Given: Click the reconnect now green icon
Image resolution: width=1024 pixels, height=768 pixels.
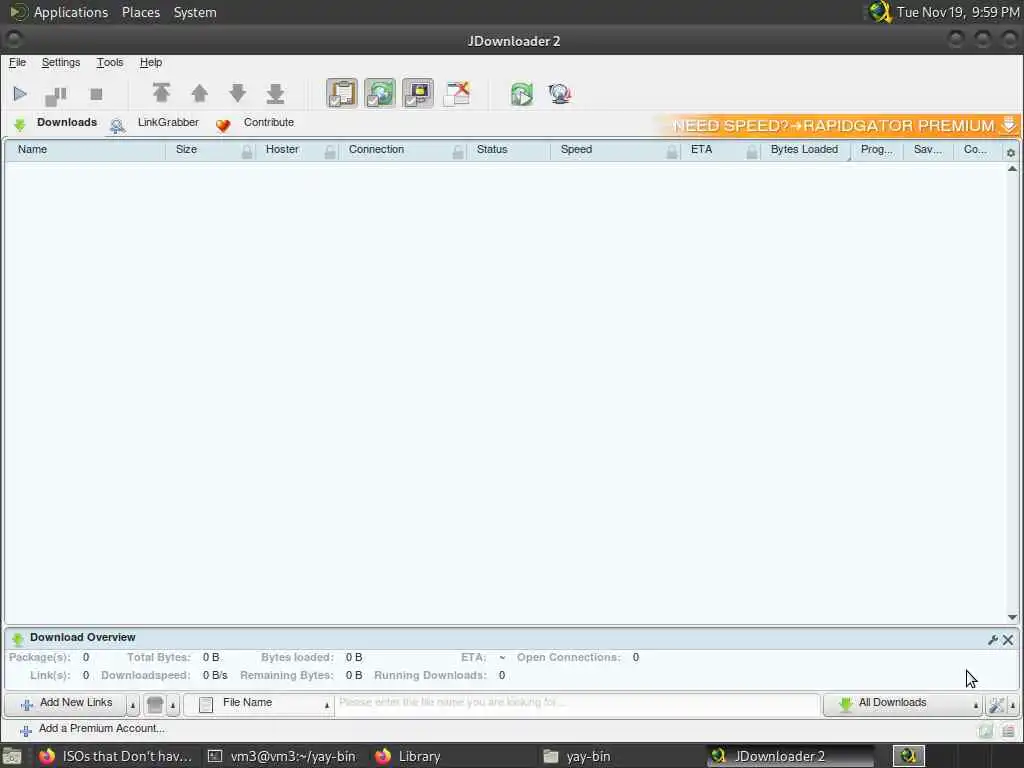Looking at the screenshot, I should [x=522, y=94].
